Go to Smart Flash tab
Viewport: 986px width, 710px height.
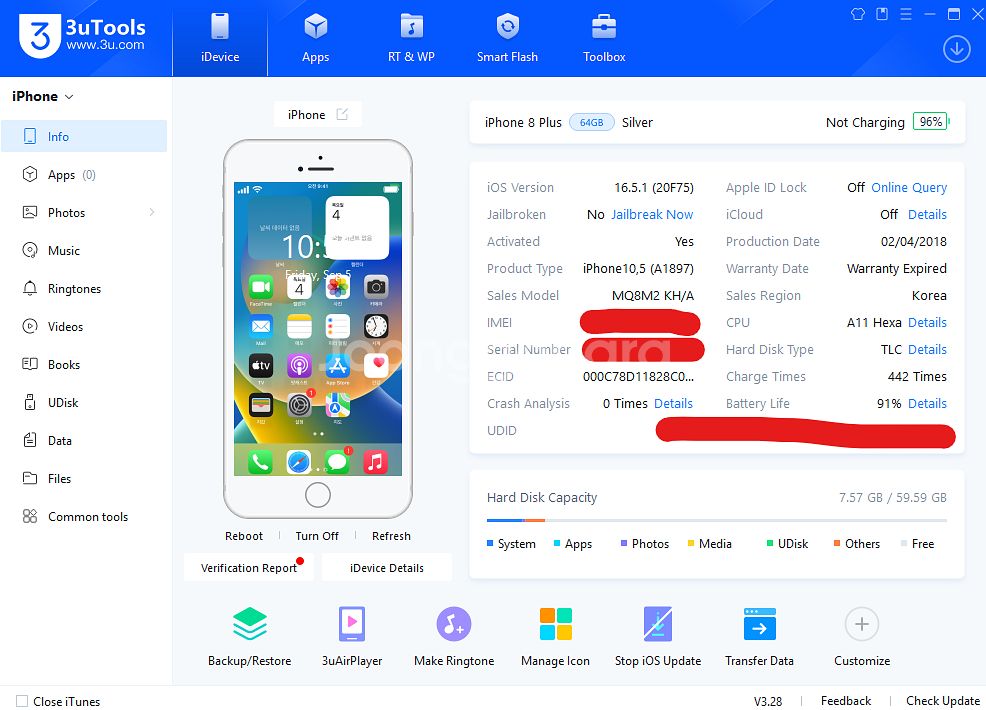pyautogui.click(x=507, y=38)
